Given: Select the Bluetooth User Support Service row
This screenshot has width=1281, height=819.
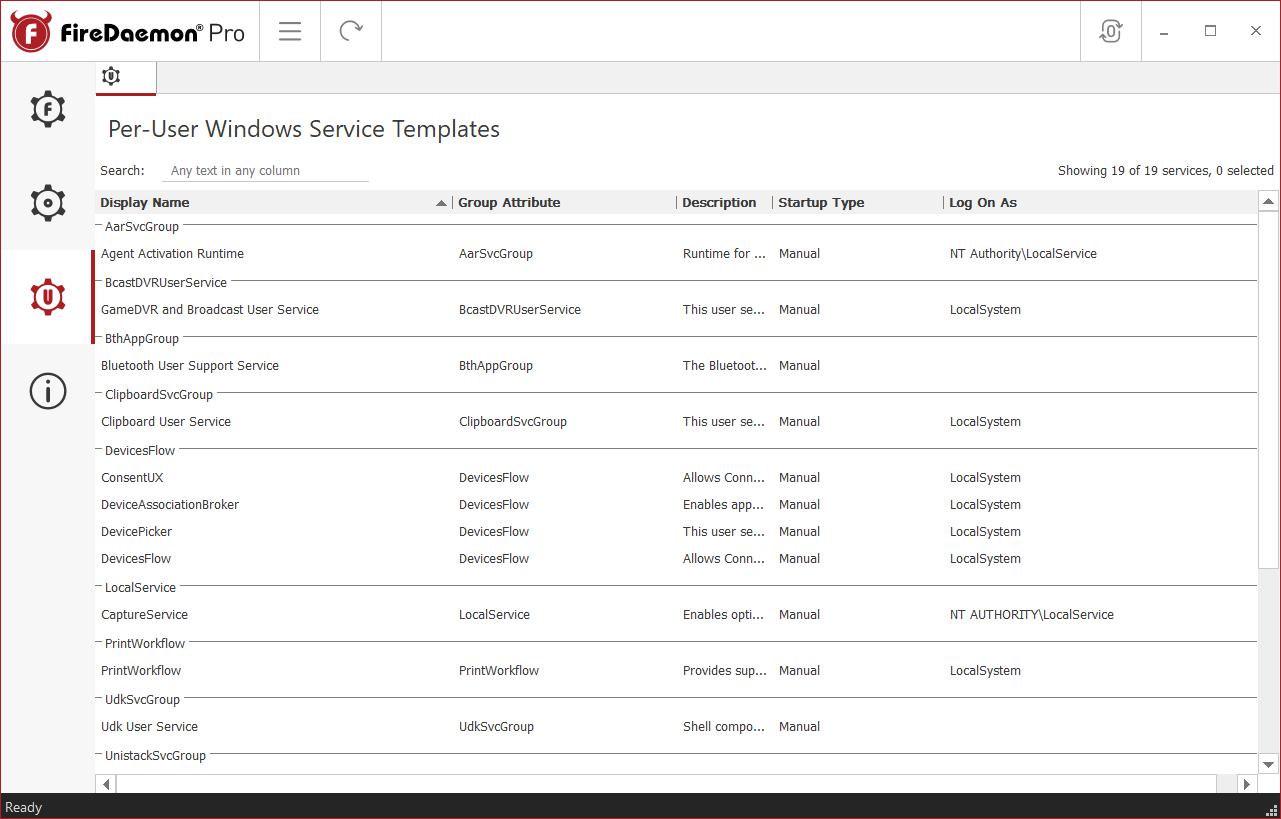Looking at the screenshot, I should [676, 366].
